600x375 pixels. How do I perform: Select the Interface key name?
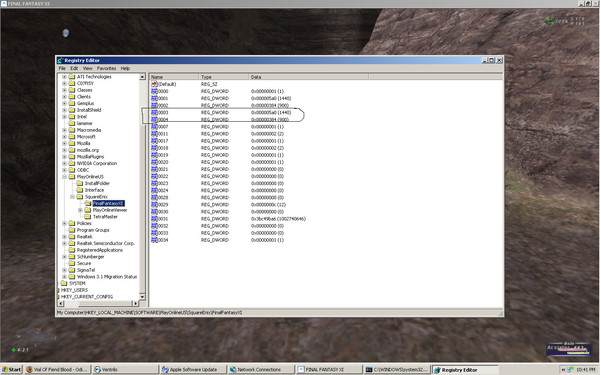[94, 190]
